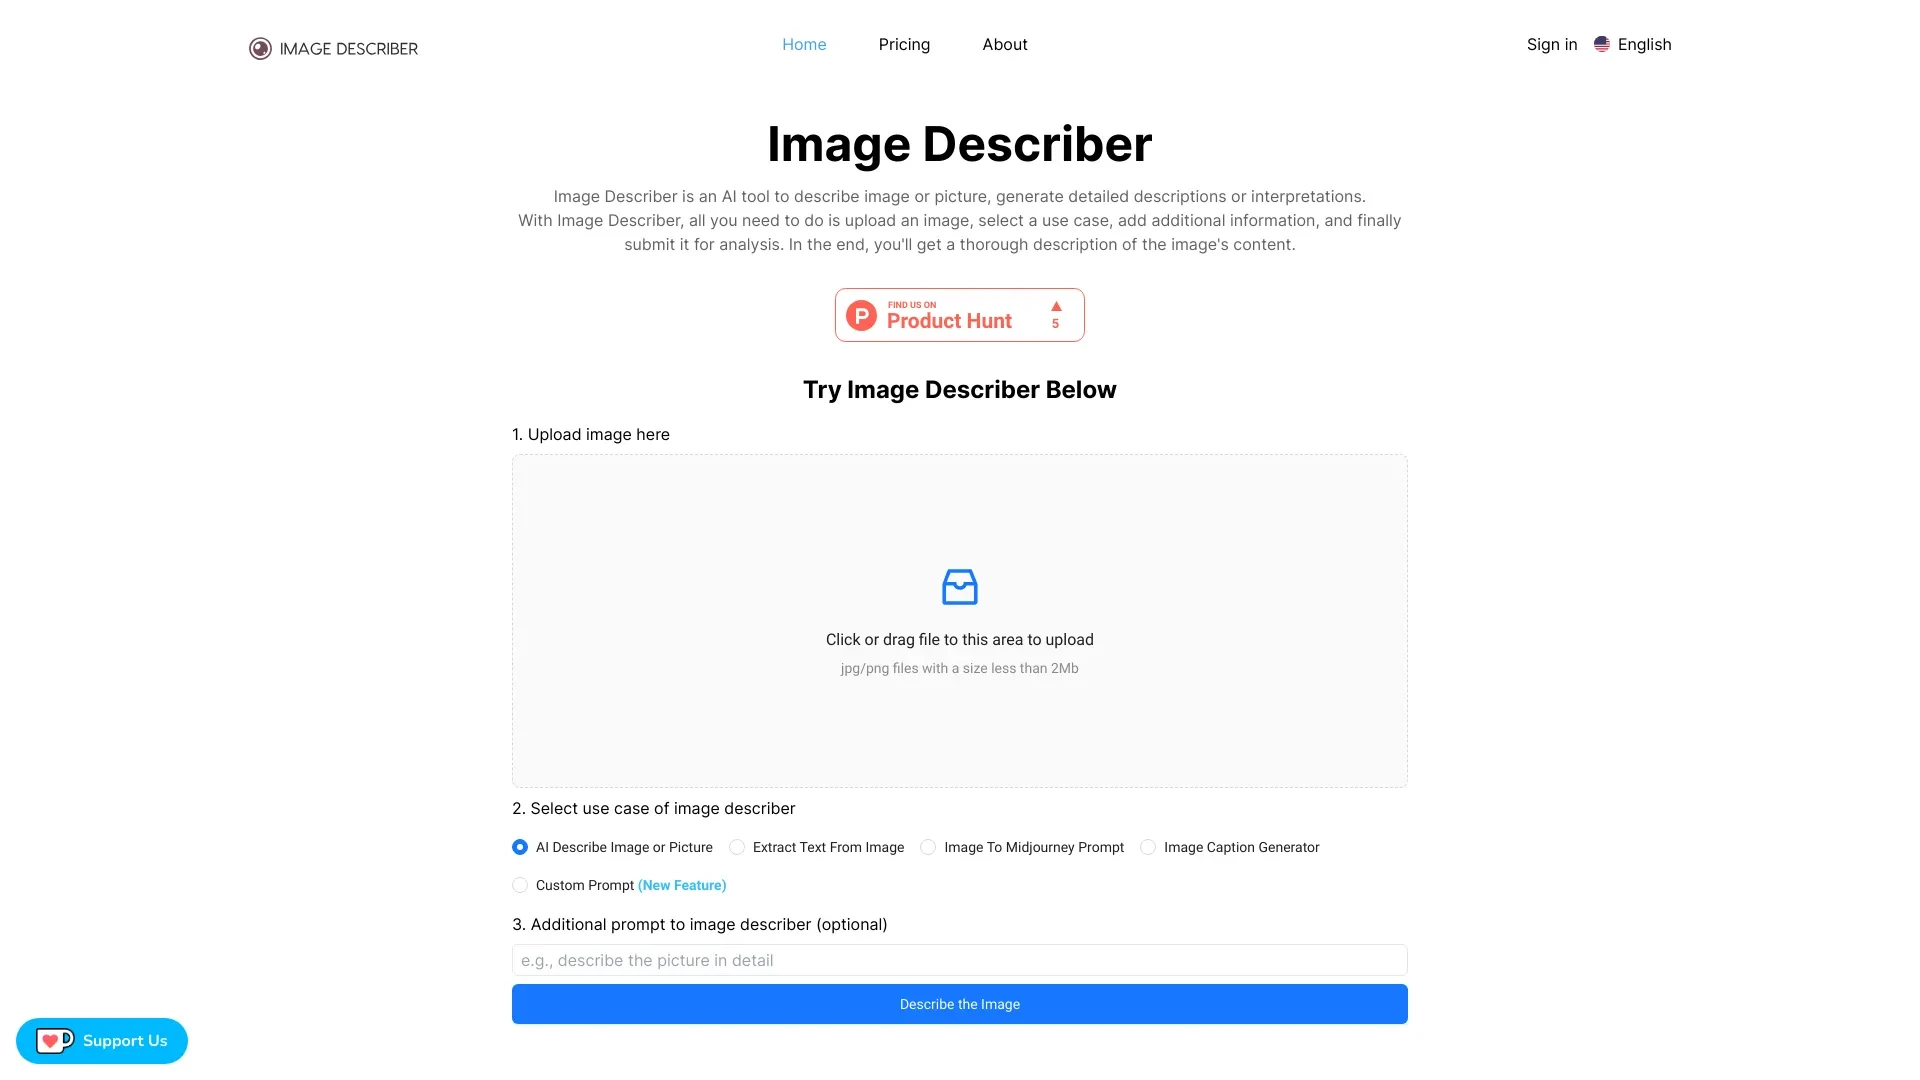Click the additional prompt input field
Viewport: 1920px width, 1080px height.
(960, 959)
